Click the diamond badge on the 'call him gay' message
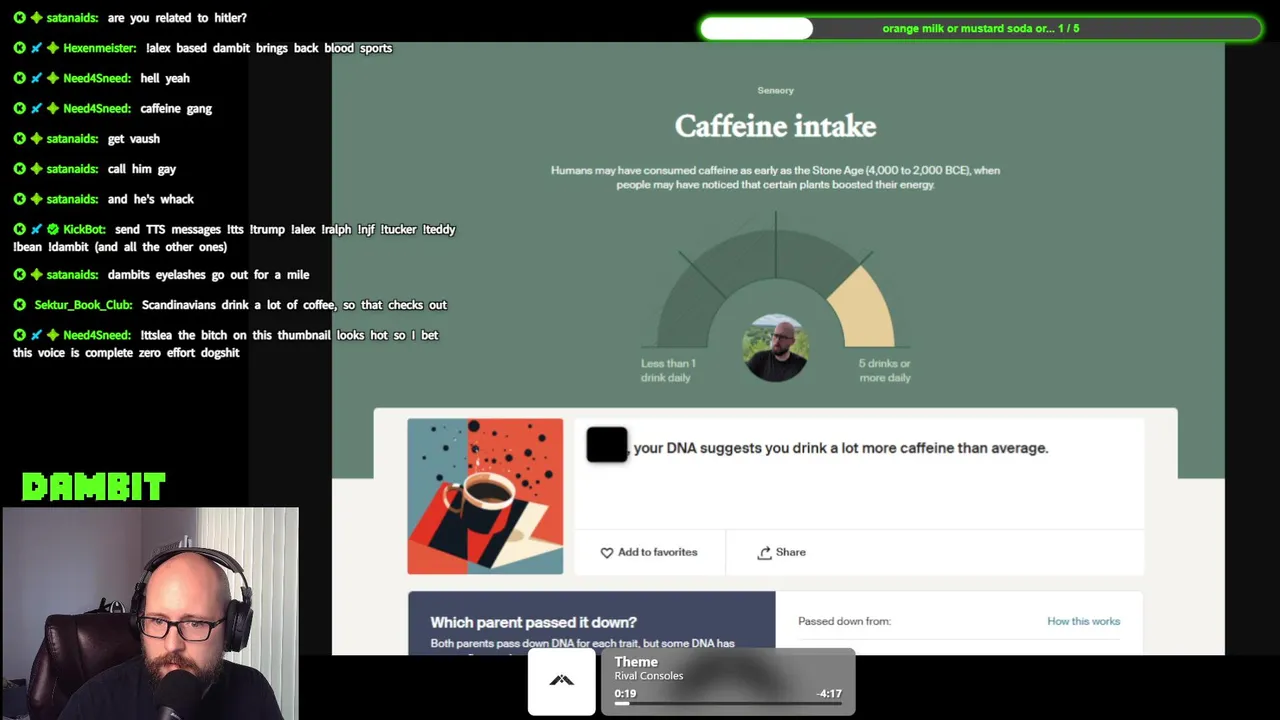 pos(36,169)
